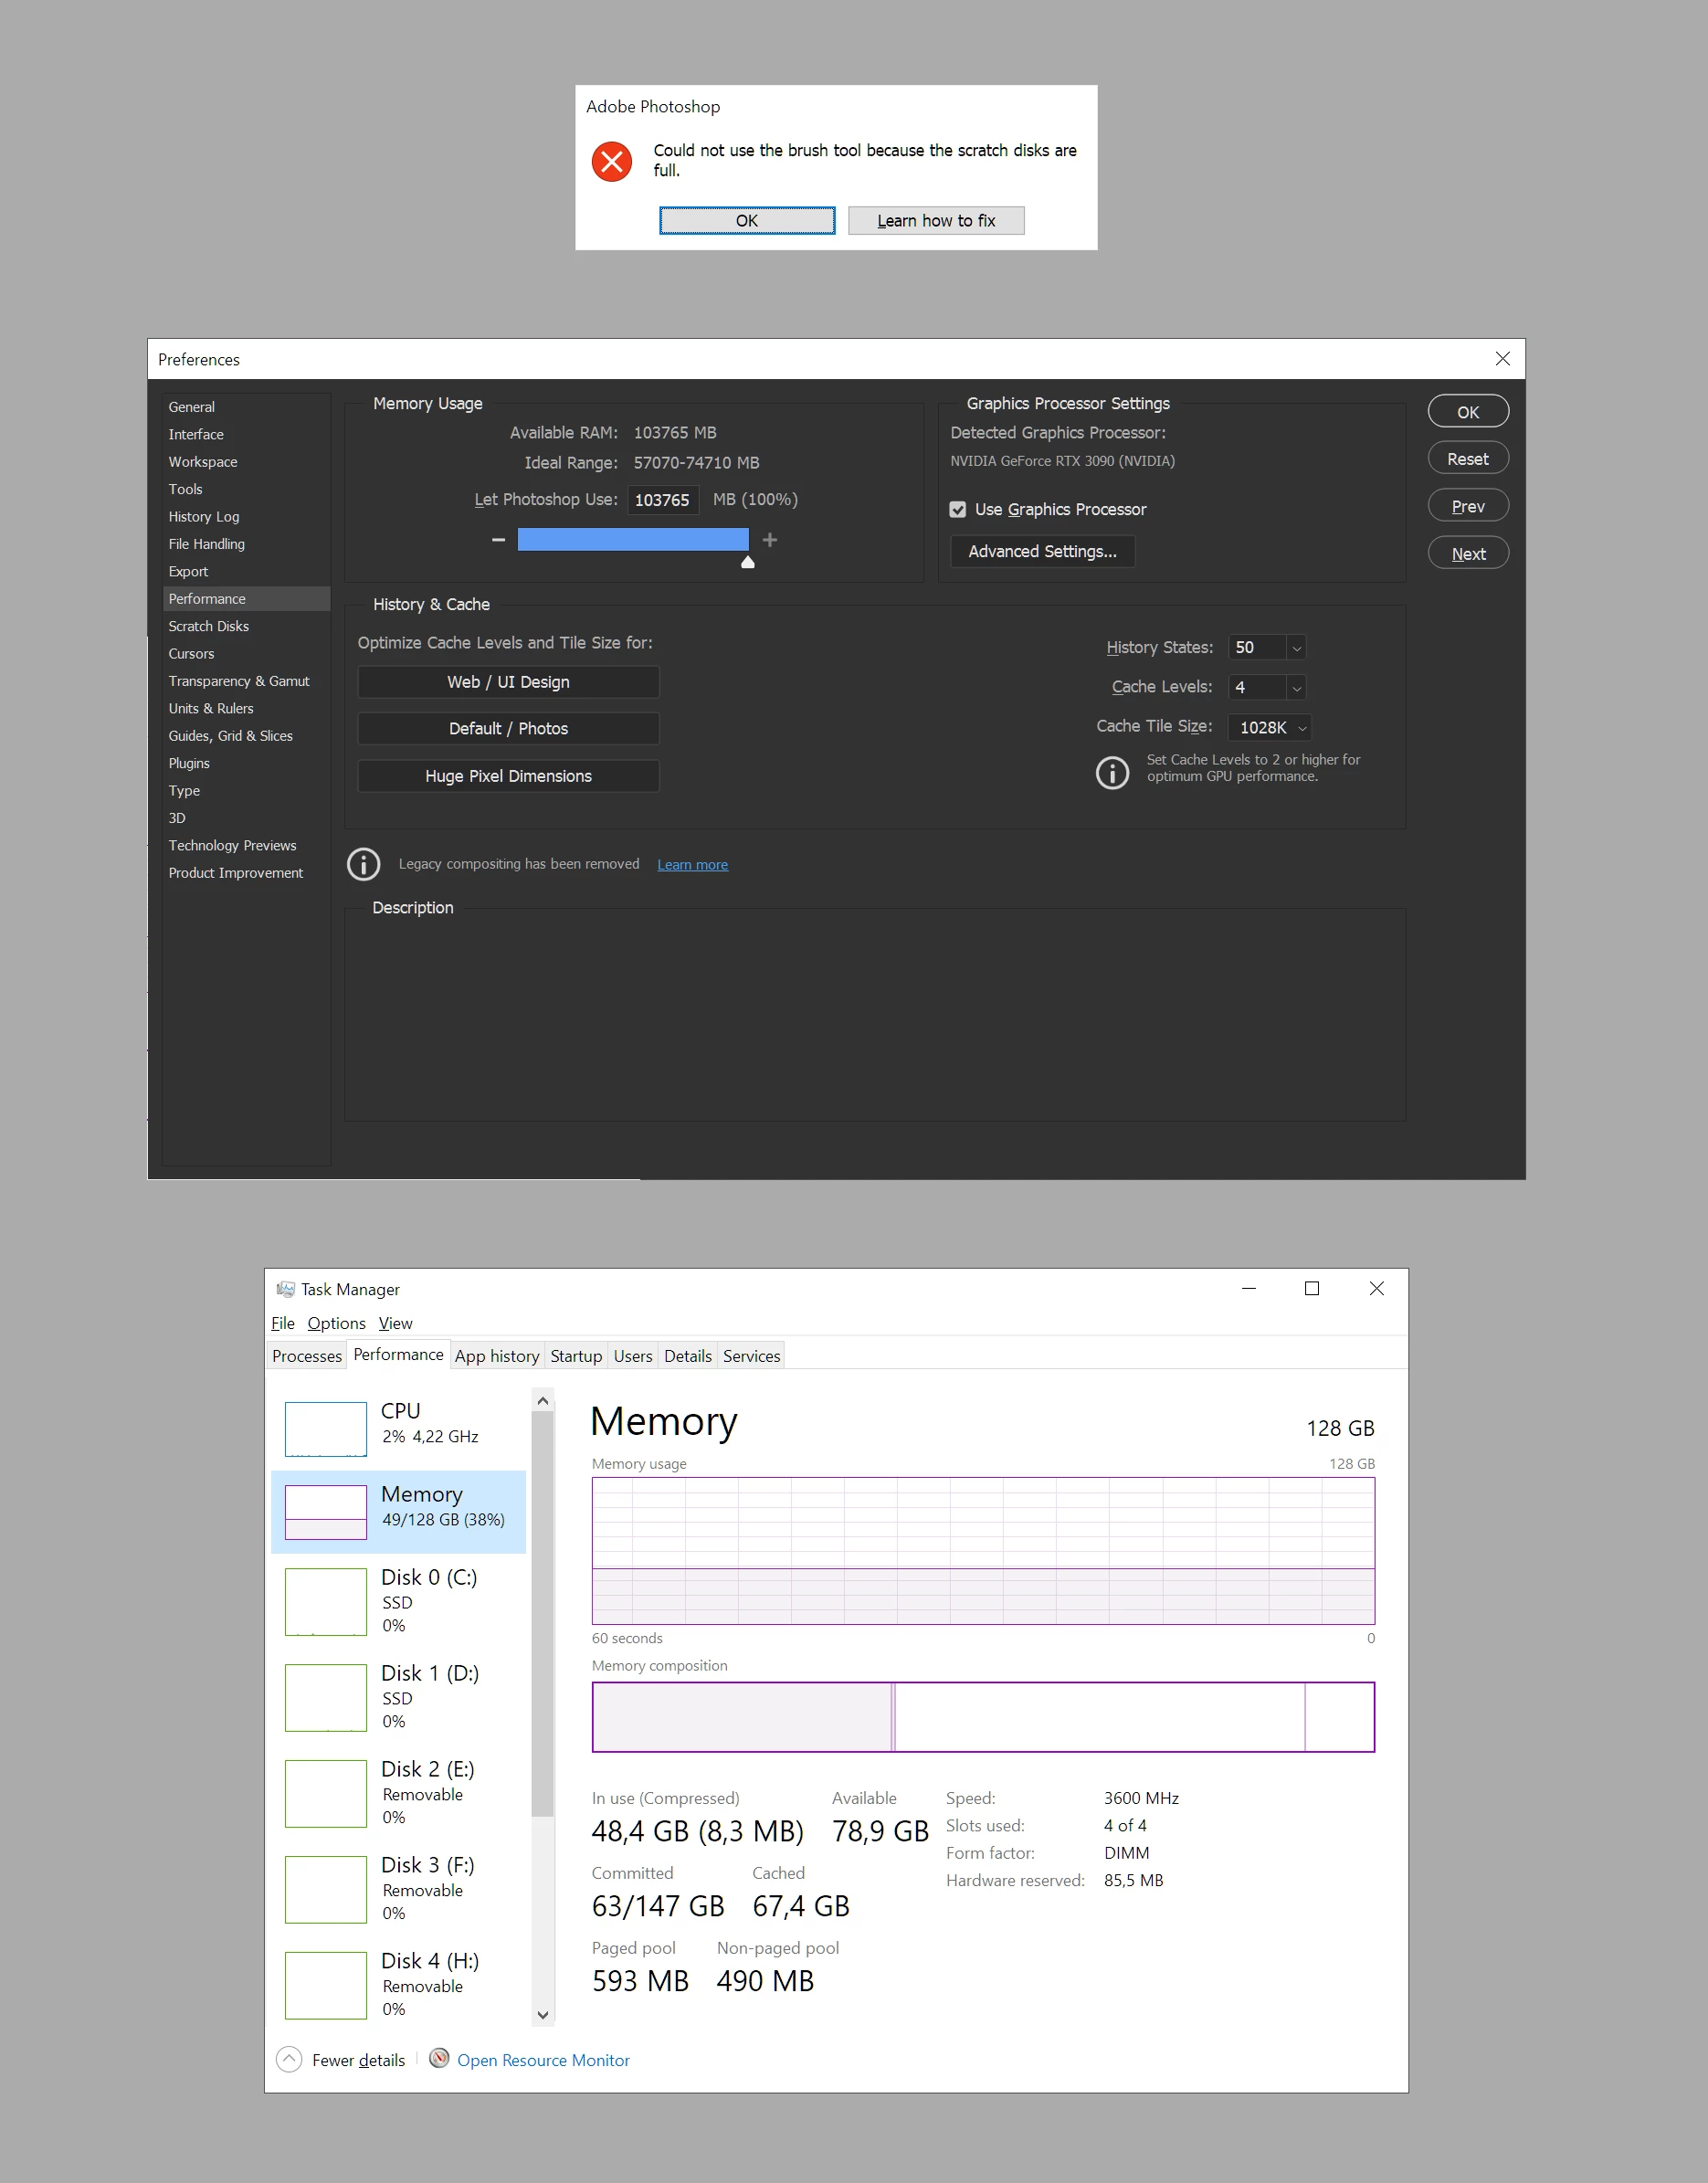This screenshot has width=1708, height=2183.
Task: Switch to App history tab
Action: click(497, 1356)
